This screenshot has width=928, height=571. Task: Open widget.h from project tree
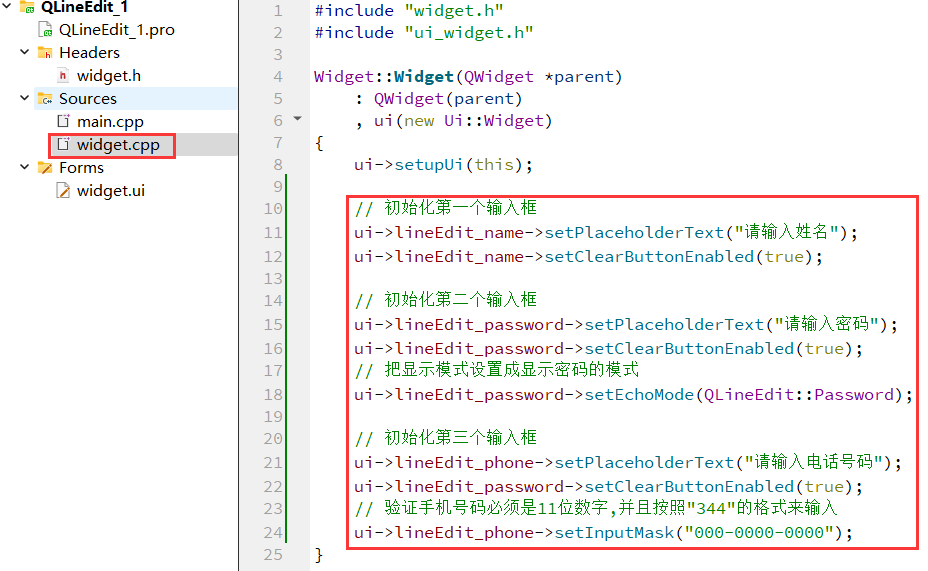pos(109,76)
